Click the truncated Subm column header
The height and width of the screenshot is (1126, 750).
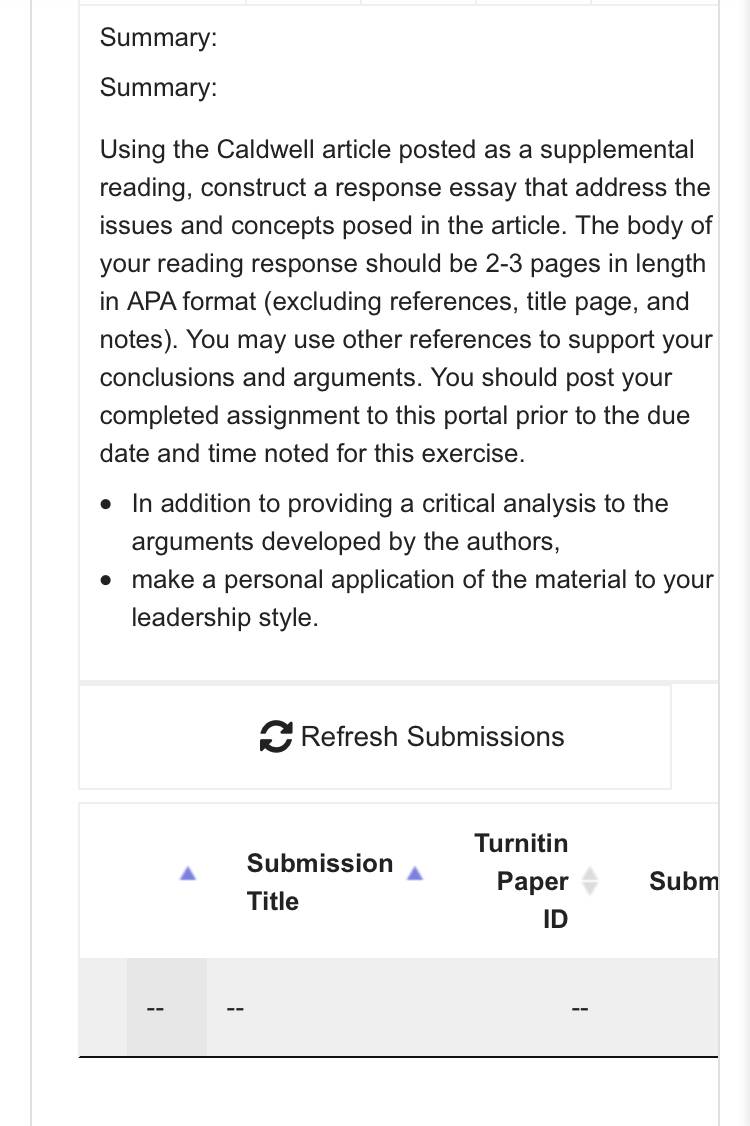click(683, 881)
